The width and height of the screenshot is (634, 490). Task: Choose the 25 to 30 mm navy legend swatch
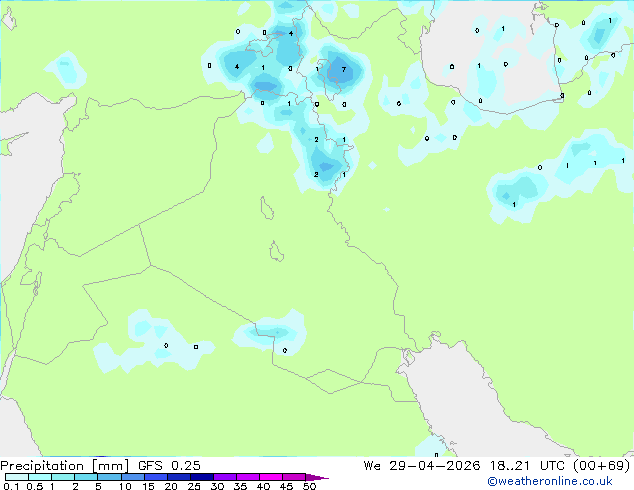[202, 477]
